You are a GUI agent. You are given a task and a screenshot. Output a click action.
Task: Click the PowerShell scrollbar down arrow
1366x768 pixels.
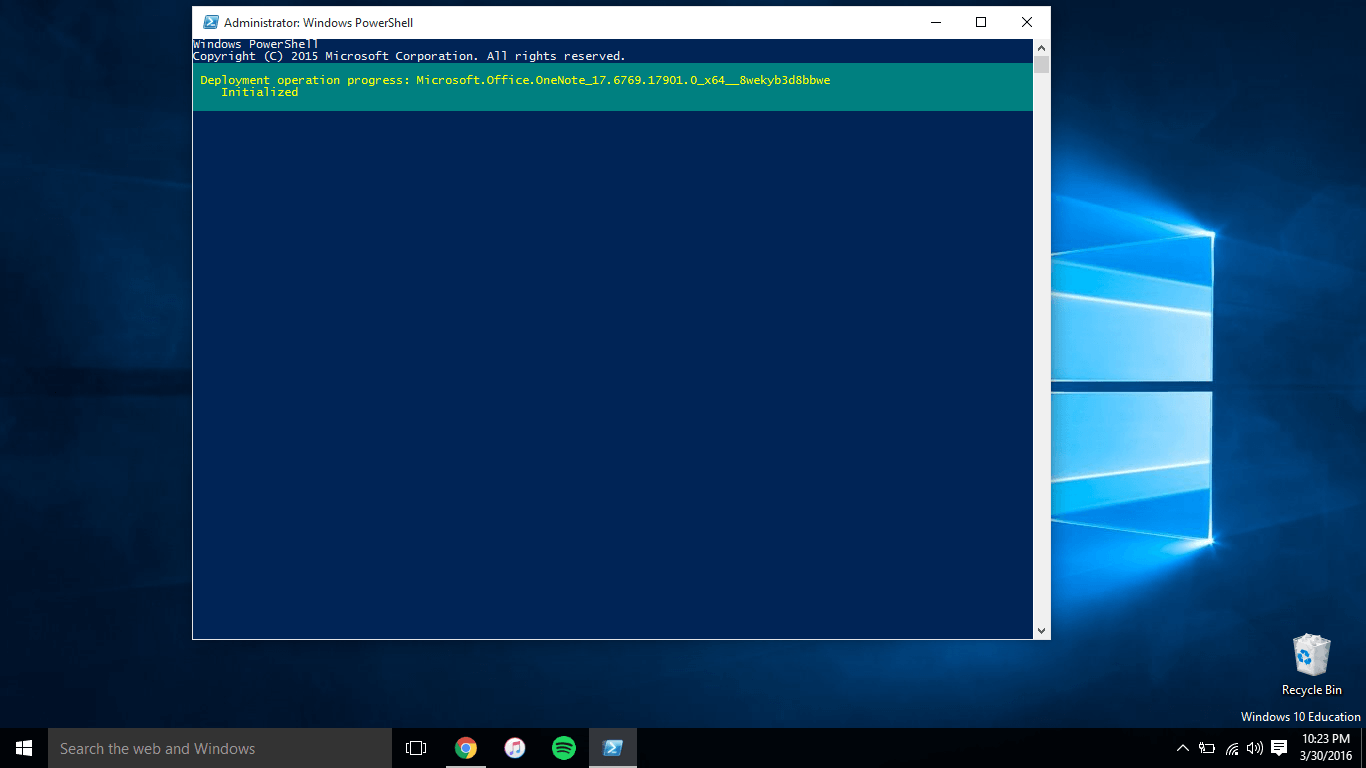click(1041, 631)
